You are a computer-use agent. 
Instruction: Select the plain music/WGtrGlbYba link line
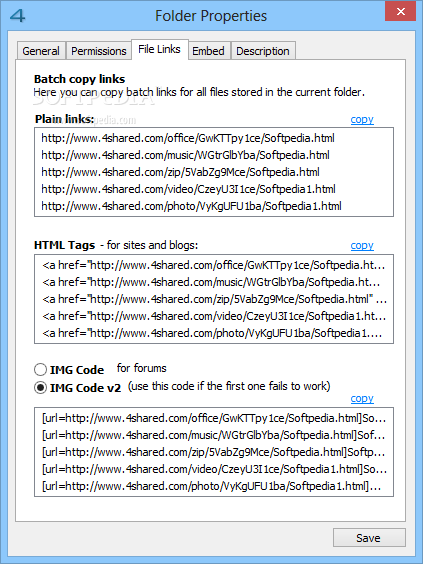pyautogui.click(x=185, y=155)
